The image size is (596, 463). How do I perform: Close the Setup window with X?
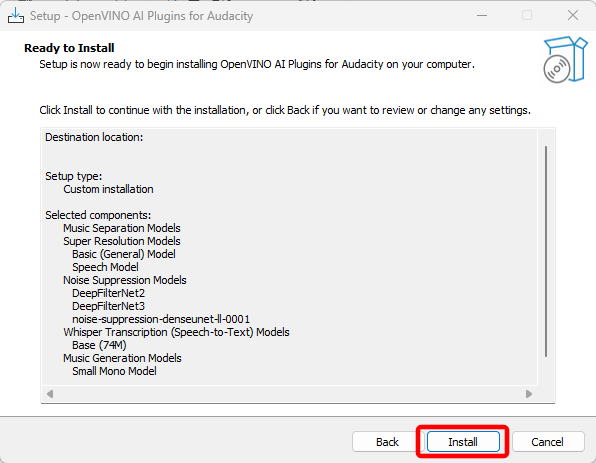[573, 16]
